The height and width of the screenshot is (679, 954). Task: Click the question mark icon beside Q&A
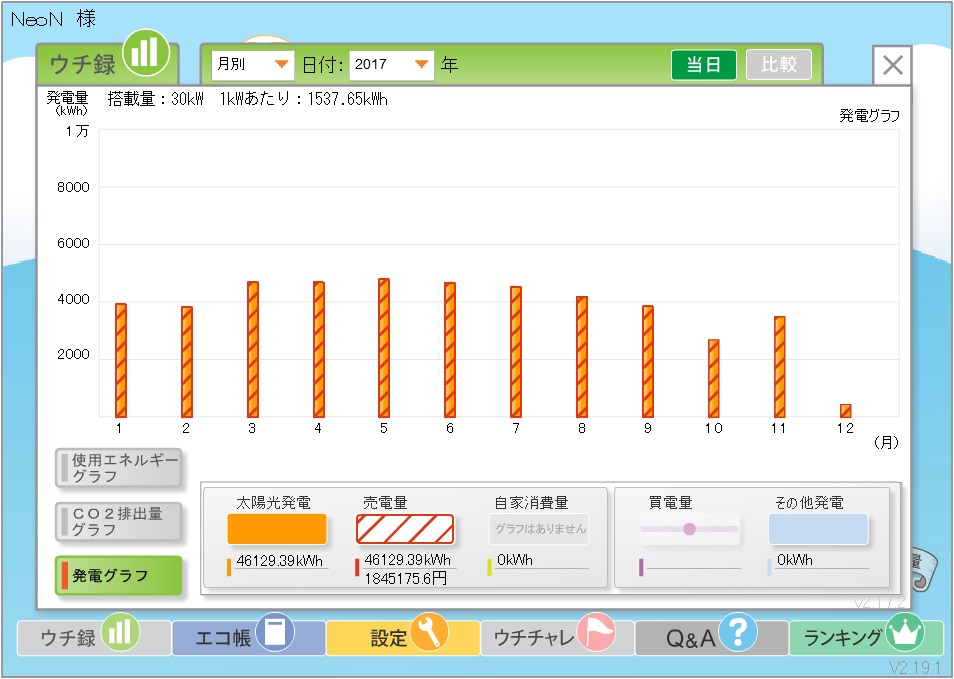[738, 632]
